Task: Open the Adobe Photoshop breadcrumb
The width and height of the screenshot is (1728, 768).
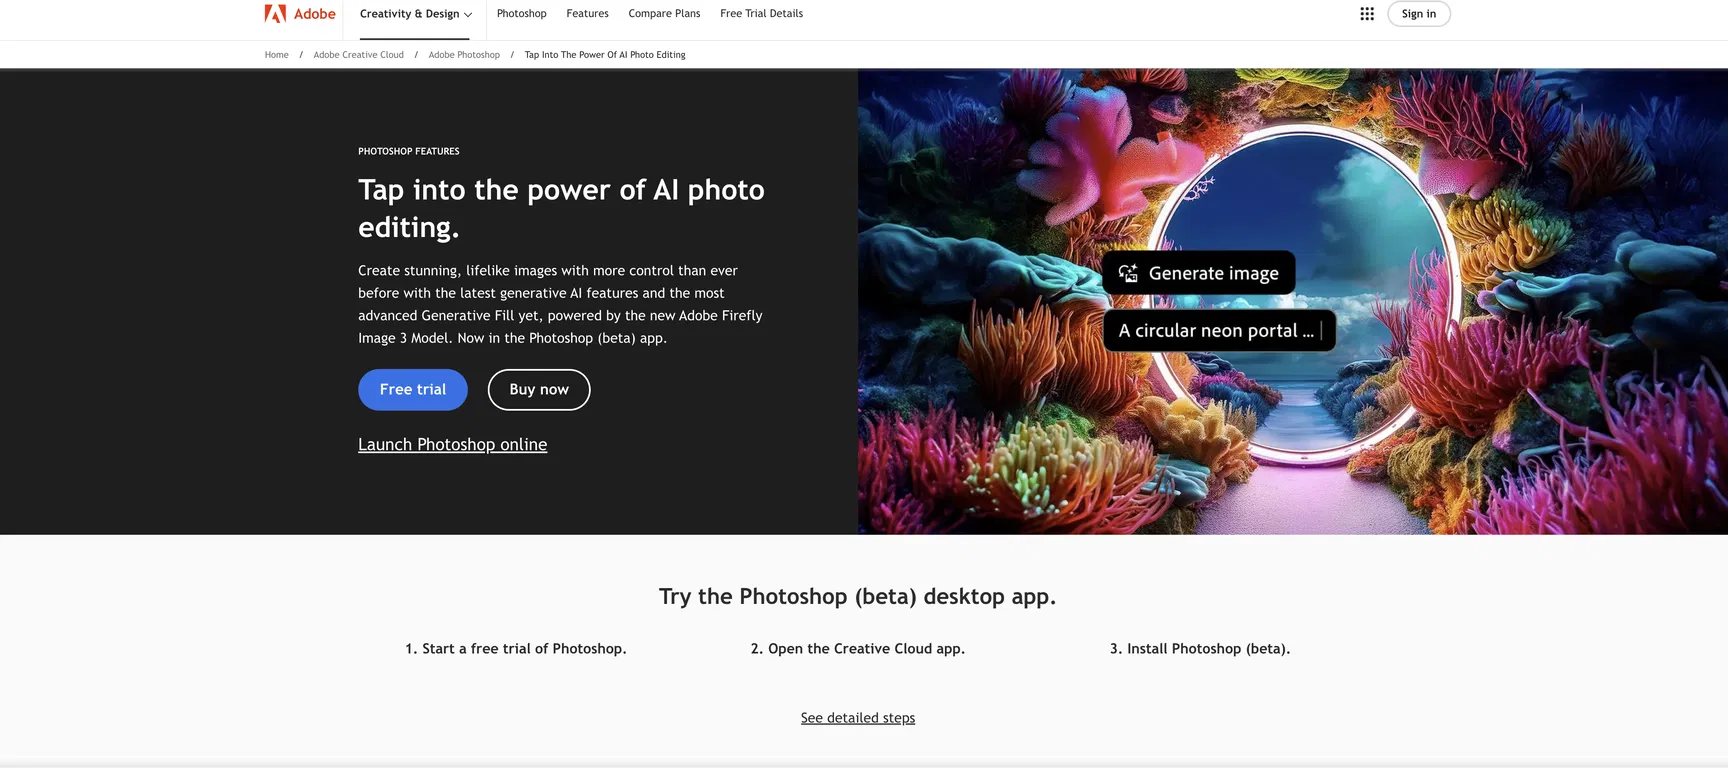Action: 464,55
